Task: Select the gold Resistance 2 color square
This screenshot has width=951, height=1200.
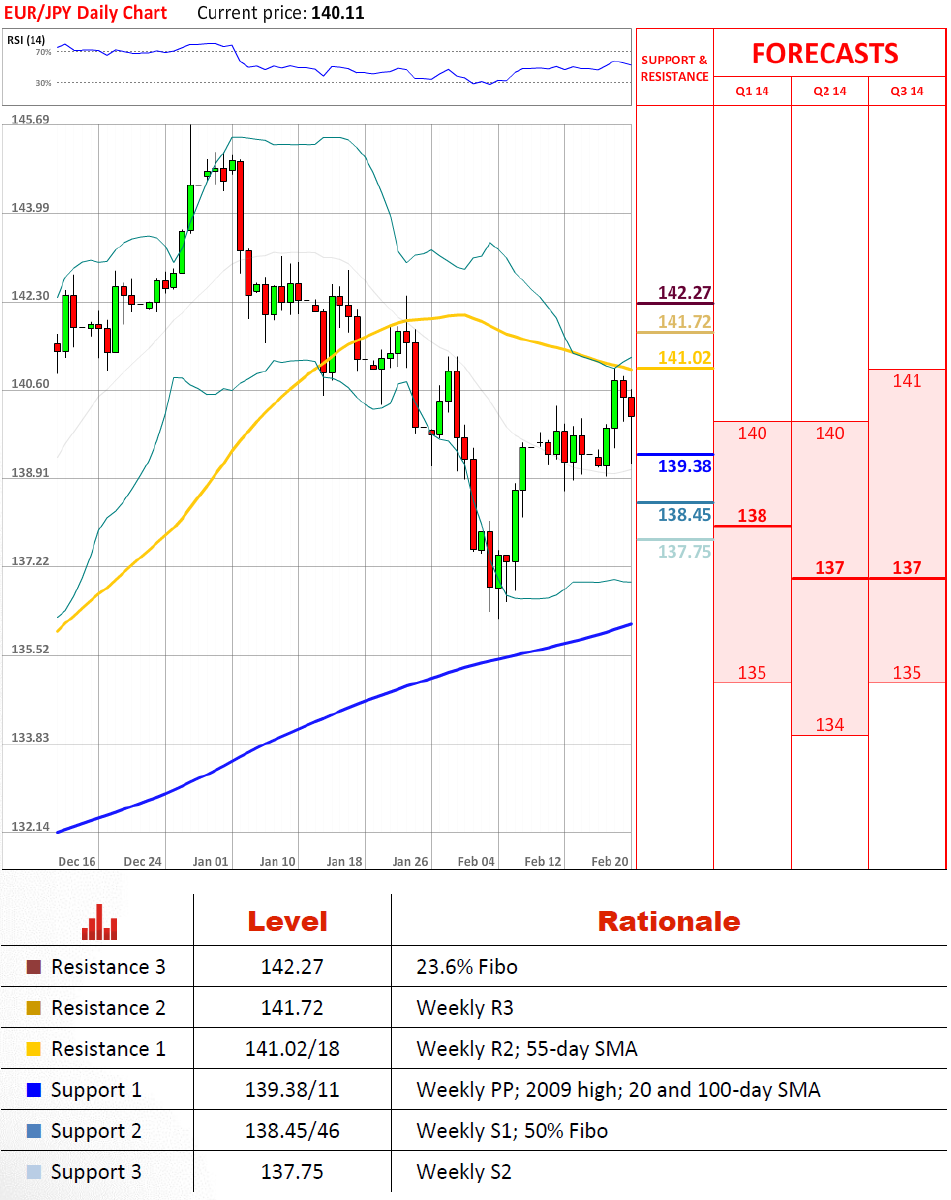Action: click(x=34, y=1008)
